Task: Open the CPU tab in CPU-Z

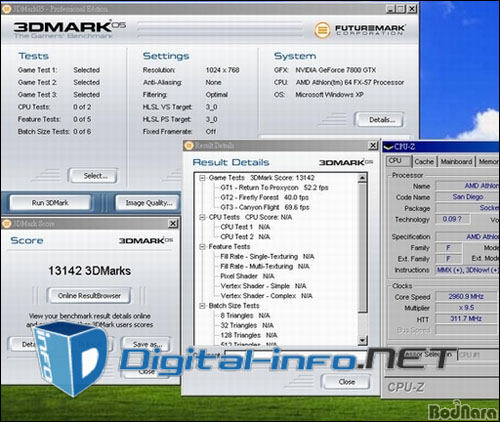Action: [398, 161]
